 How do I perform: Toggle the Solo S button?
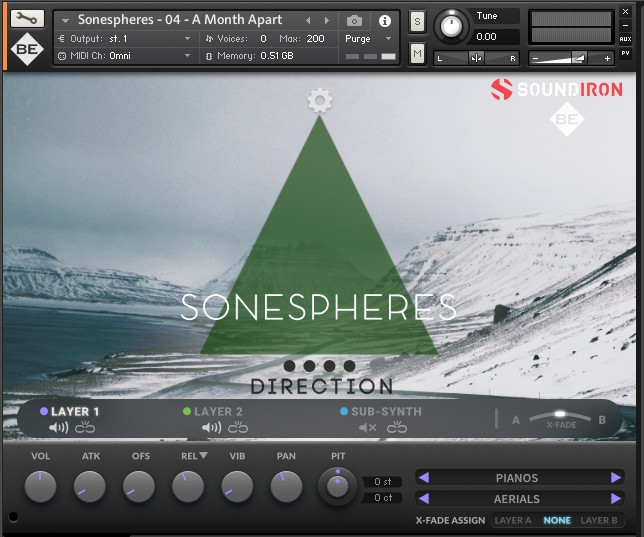click(x=417, y=21)
